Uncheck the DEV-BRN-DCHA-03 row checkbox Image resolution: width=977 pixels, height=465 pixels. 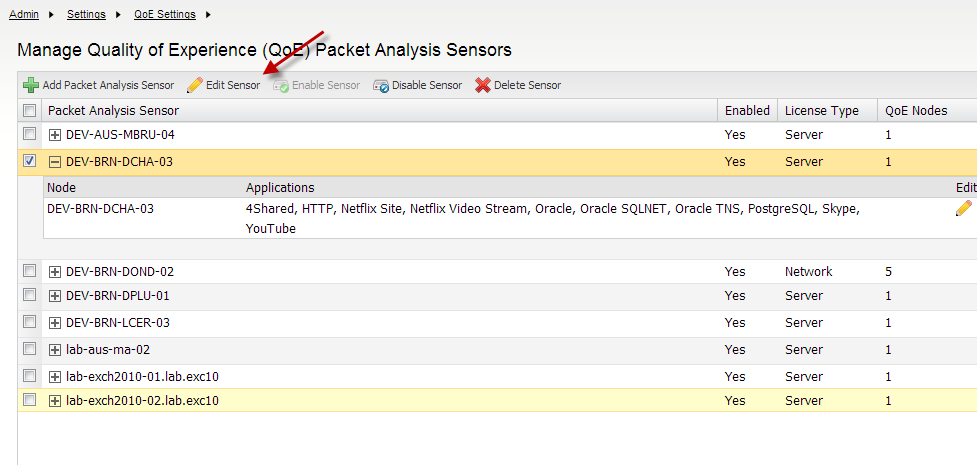click(30, 161)
